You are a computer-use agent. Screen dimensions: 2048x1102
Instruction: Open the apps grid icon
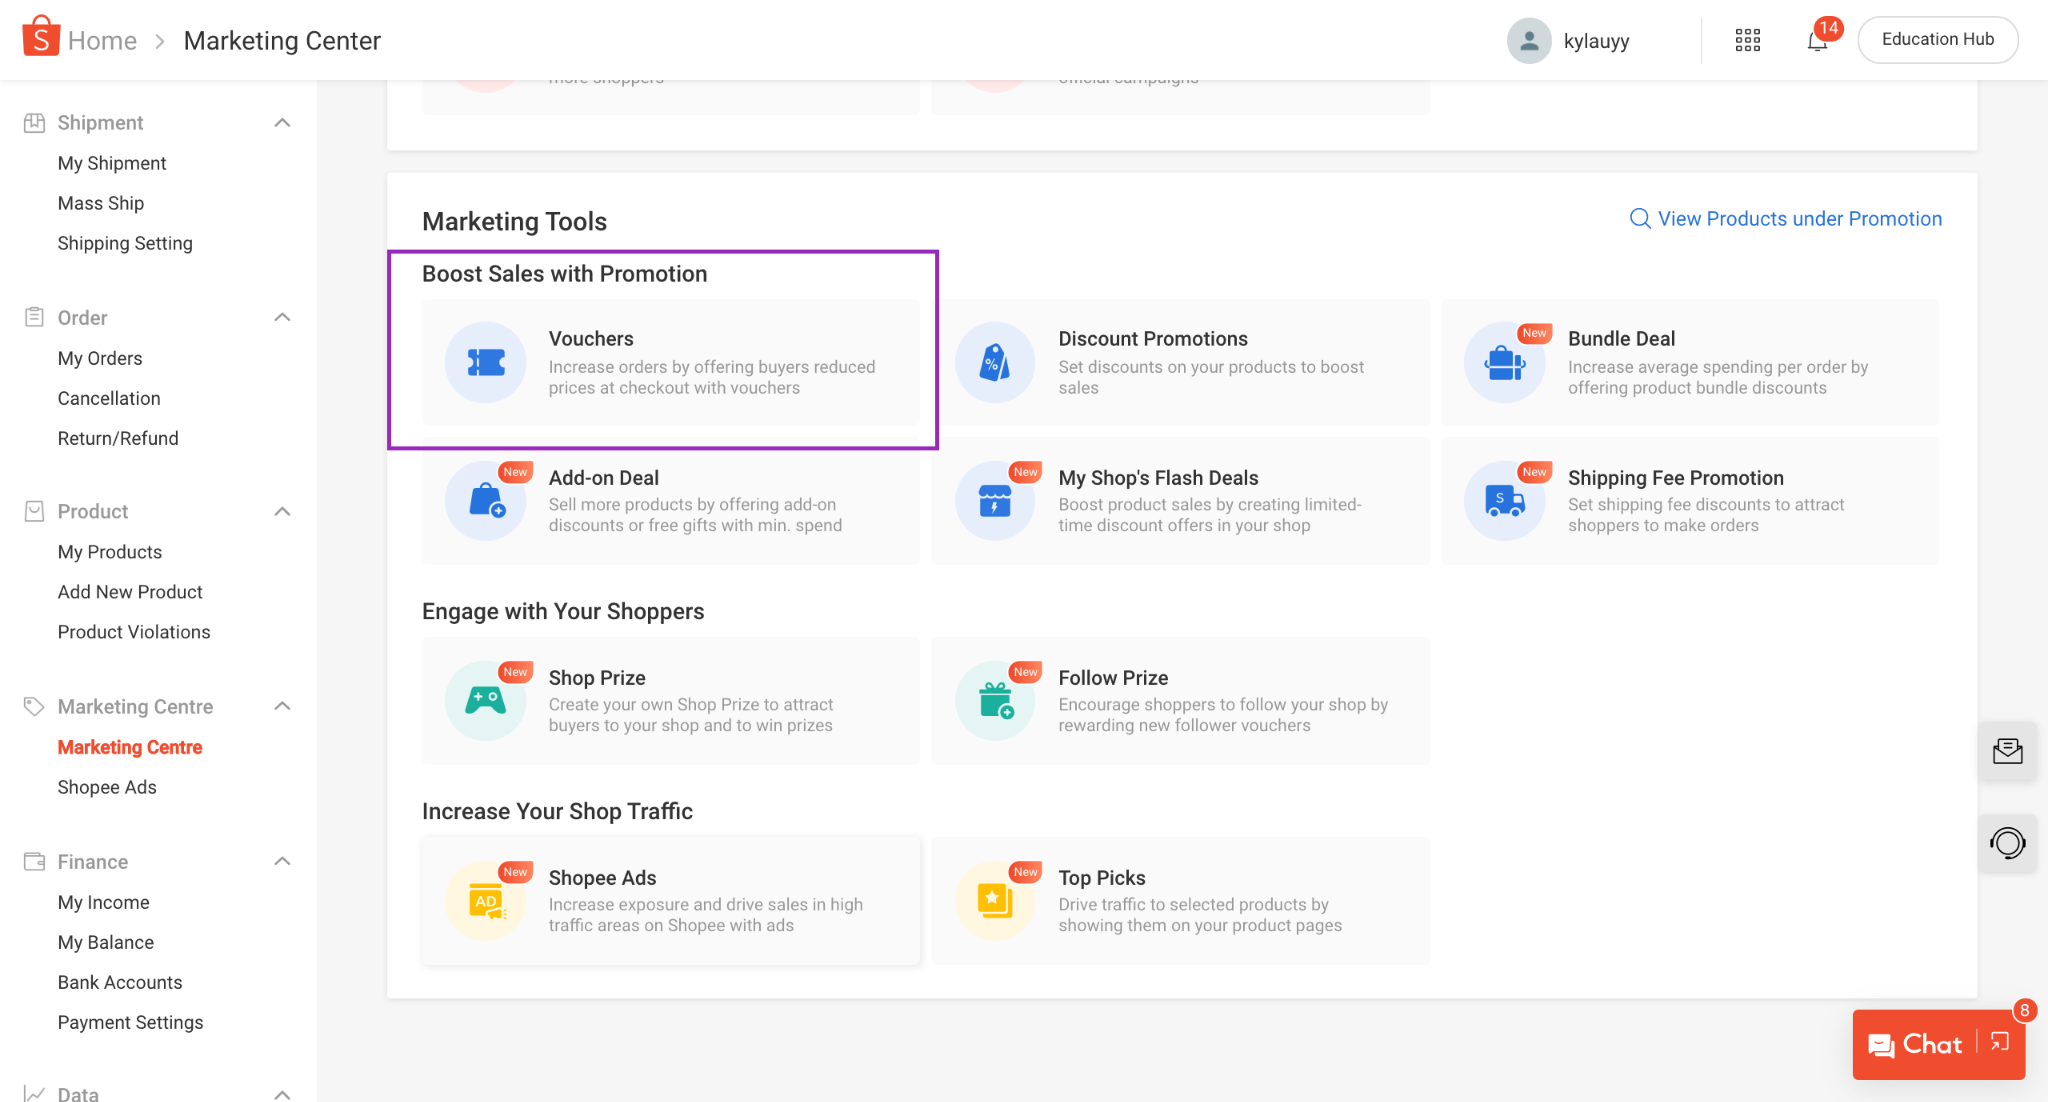1747,40
